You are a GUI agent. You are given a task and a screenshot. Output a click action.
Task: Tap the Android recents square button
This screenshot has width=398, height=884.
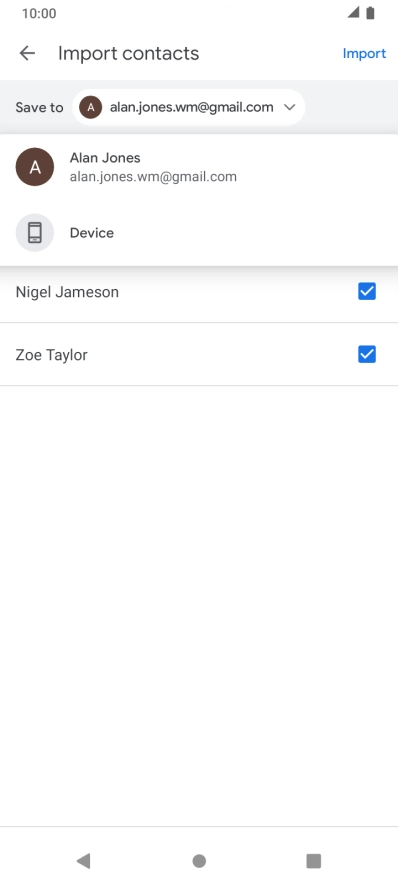coord(313,861)
